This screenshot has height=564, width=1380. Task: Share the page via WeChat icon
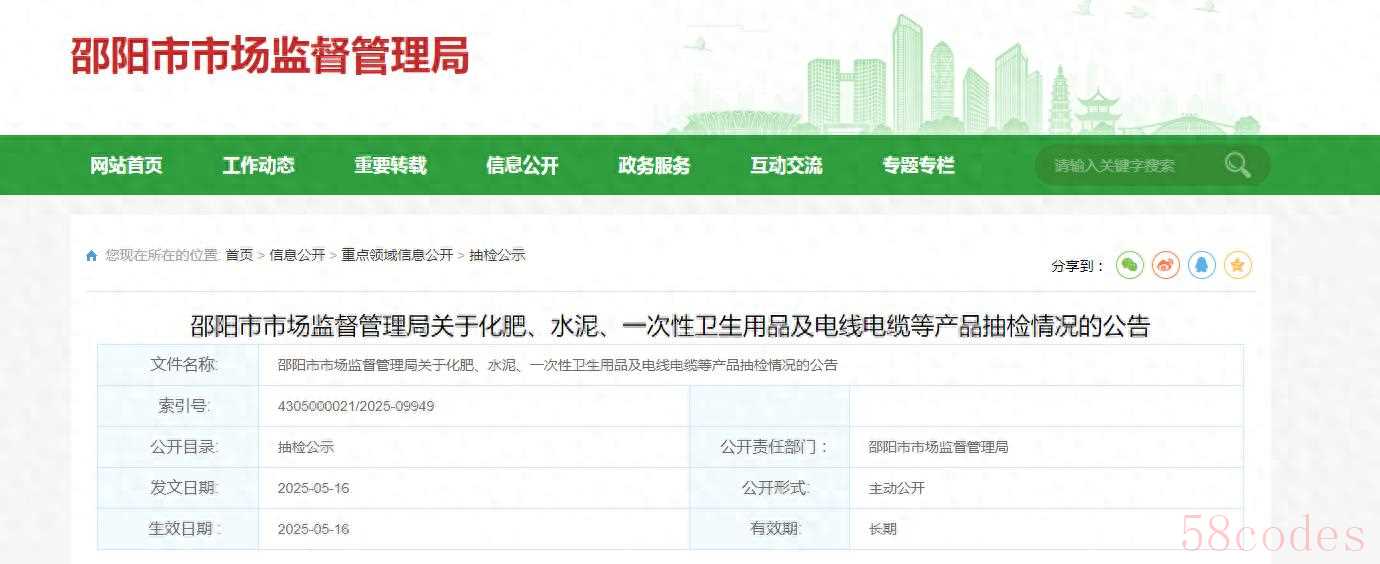1129,265
